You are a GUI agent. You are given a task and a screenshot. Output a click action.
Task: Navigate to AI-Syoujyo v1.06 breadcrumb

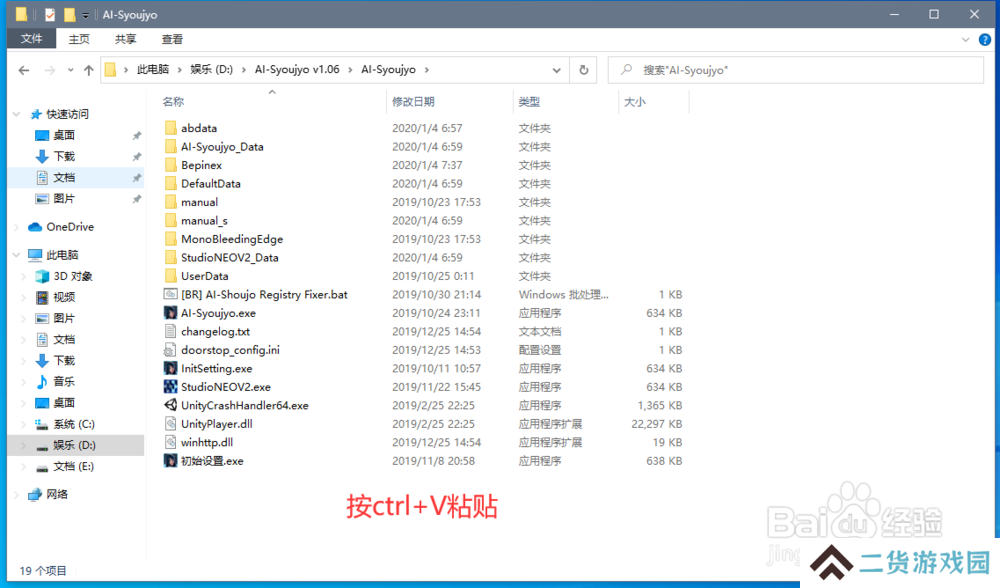(297, 70)
